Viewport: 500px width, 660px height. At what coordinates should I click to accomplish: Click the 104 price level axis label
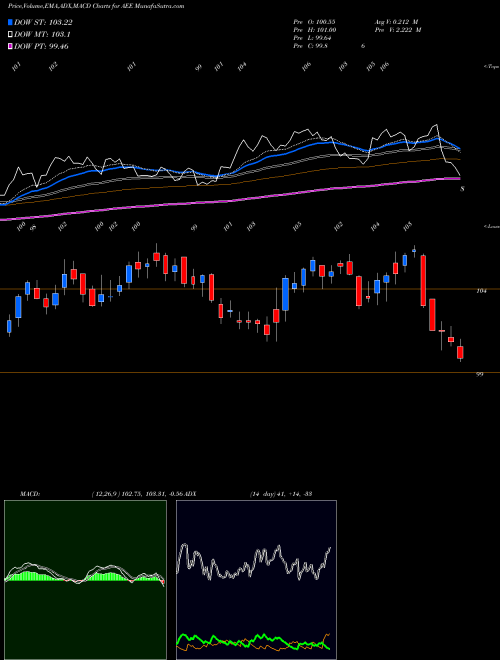pyautogui.click(x=481, y=291)
